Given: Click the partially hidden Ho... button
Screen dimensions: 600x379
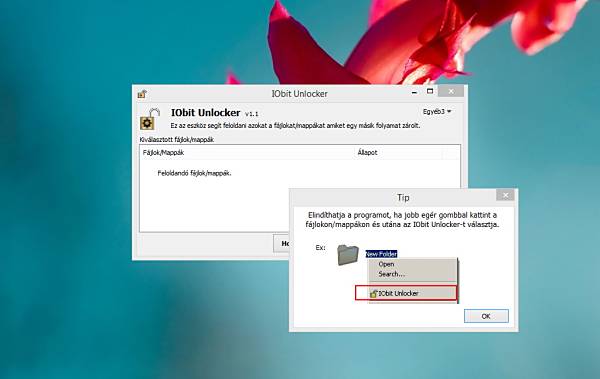Looking at the screenshot, I should pos(281,243).
